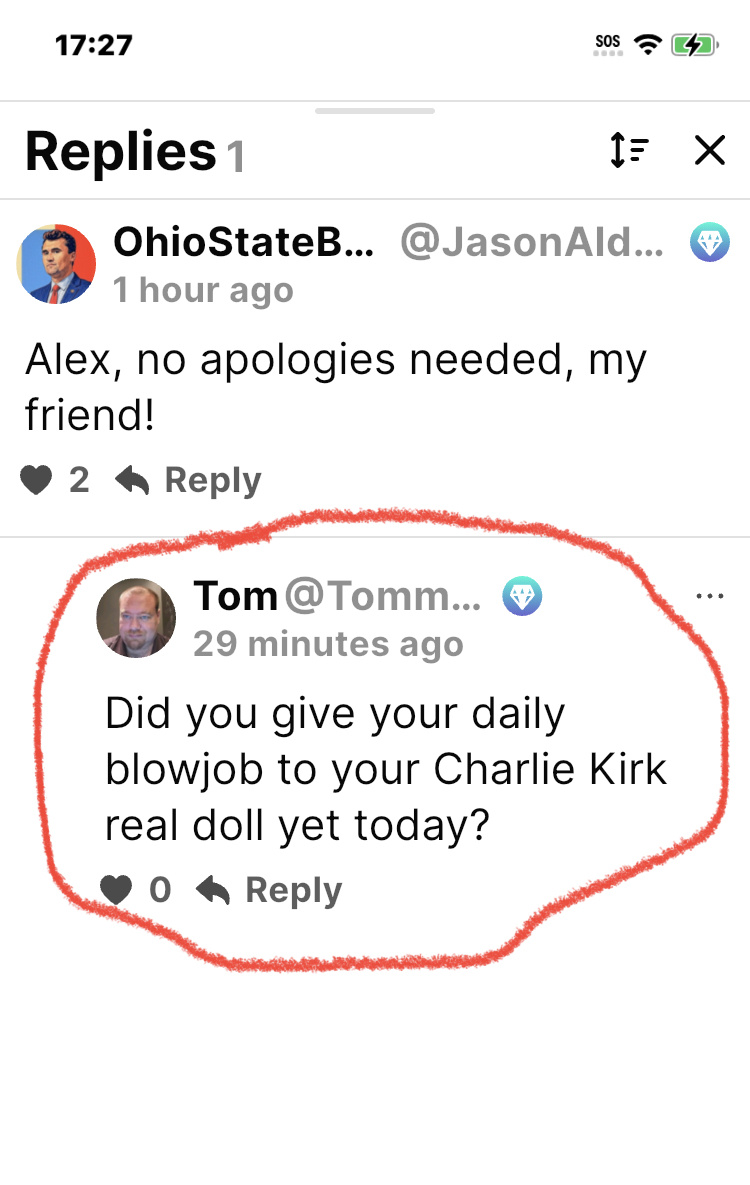Tap the Wi-Fi status bar icon
750x1185 pixels.
tap(650, 45)
